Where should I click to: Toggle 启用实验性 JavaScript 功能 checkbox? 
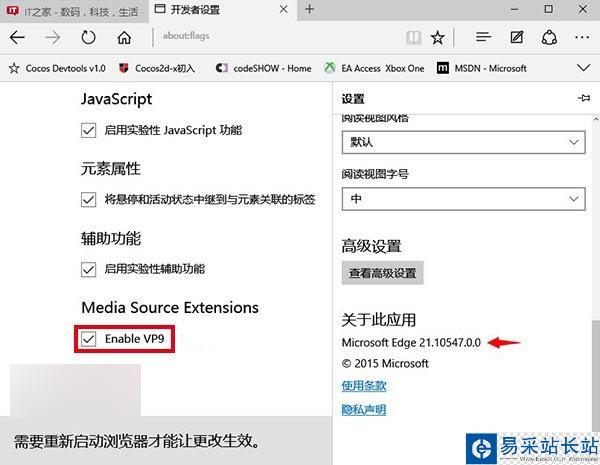click(x=88, y=131)
